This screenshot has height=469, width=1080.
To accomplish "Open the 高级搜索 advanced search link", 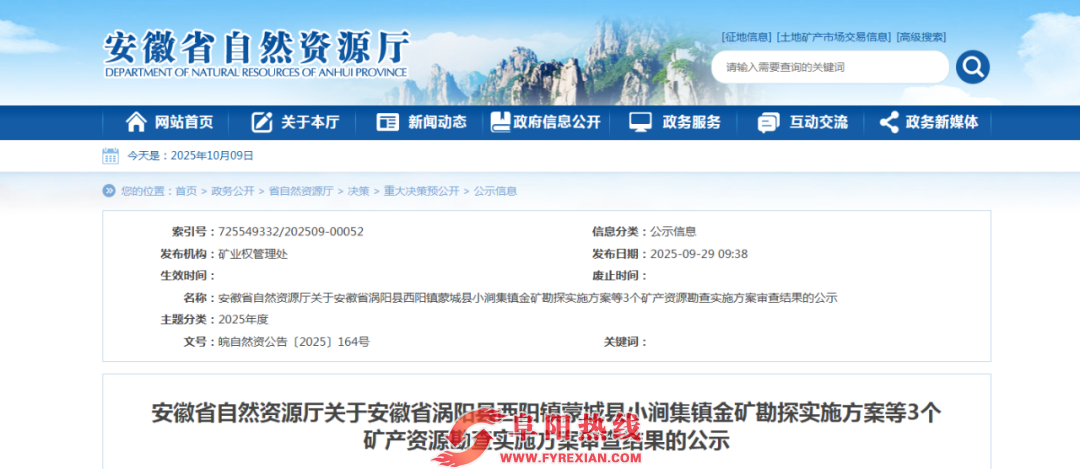I will [921, 37].
